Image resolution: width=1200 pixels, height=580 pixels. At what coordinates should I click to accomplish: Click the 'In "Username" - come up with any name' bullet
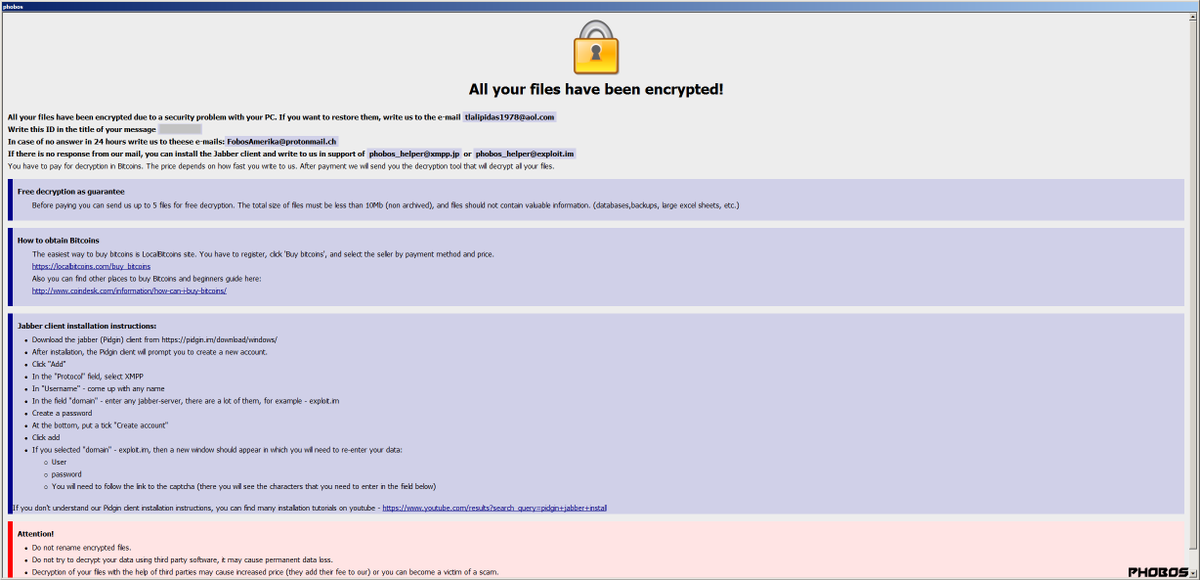click(x=98, y=388)
